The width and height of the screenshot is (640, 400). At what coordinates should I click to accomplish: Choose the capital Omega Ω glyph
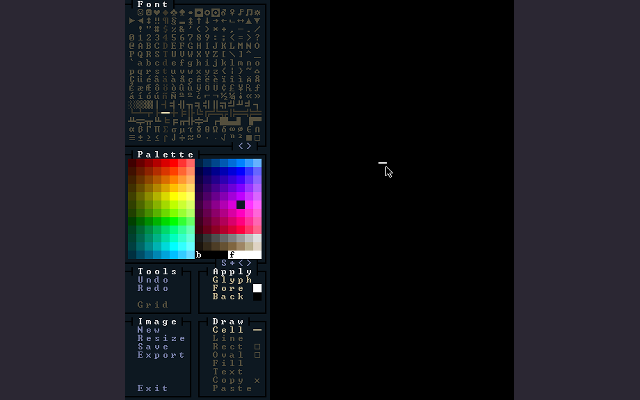(216, 129)
